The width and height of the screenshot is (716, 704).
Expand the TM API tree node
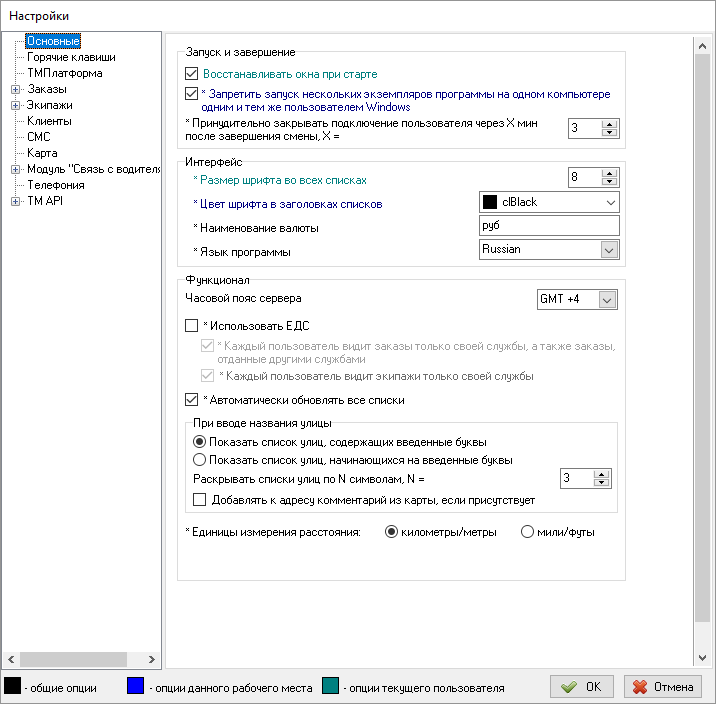click(15, 201)
